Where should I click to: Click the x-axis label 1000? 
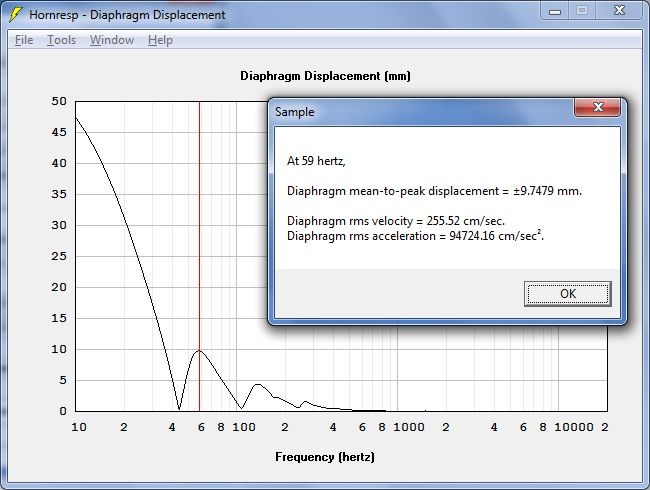409,427
